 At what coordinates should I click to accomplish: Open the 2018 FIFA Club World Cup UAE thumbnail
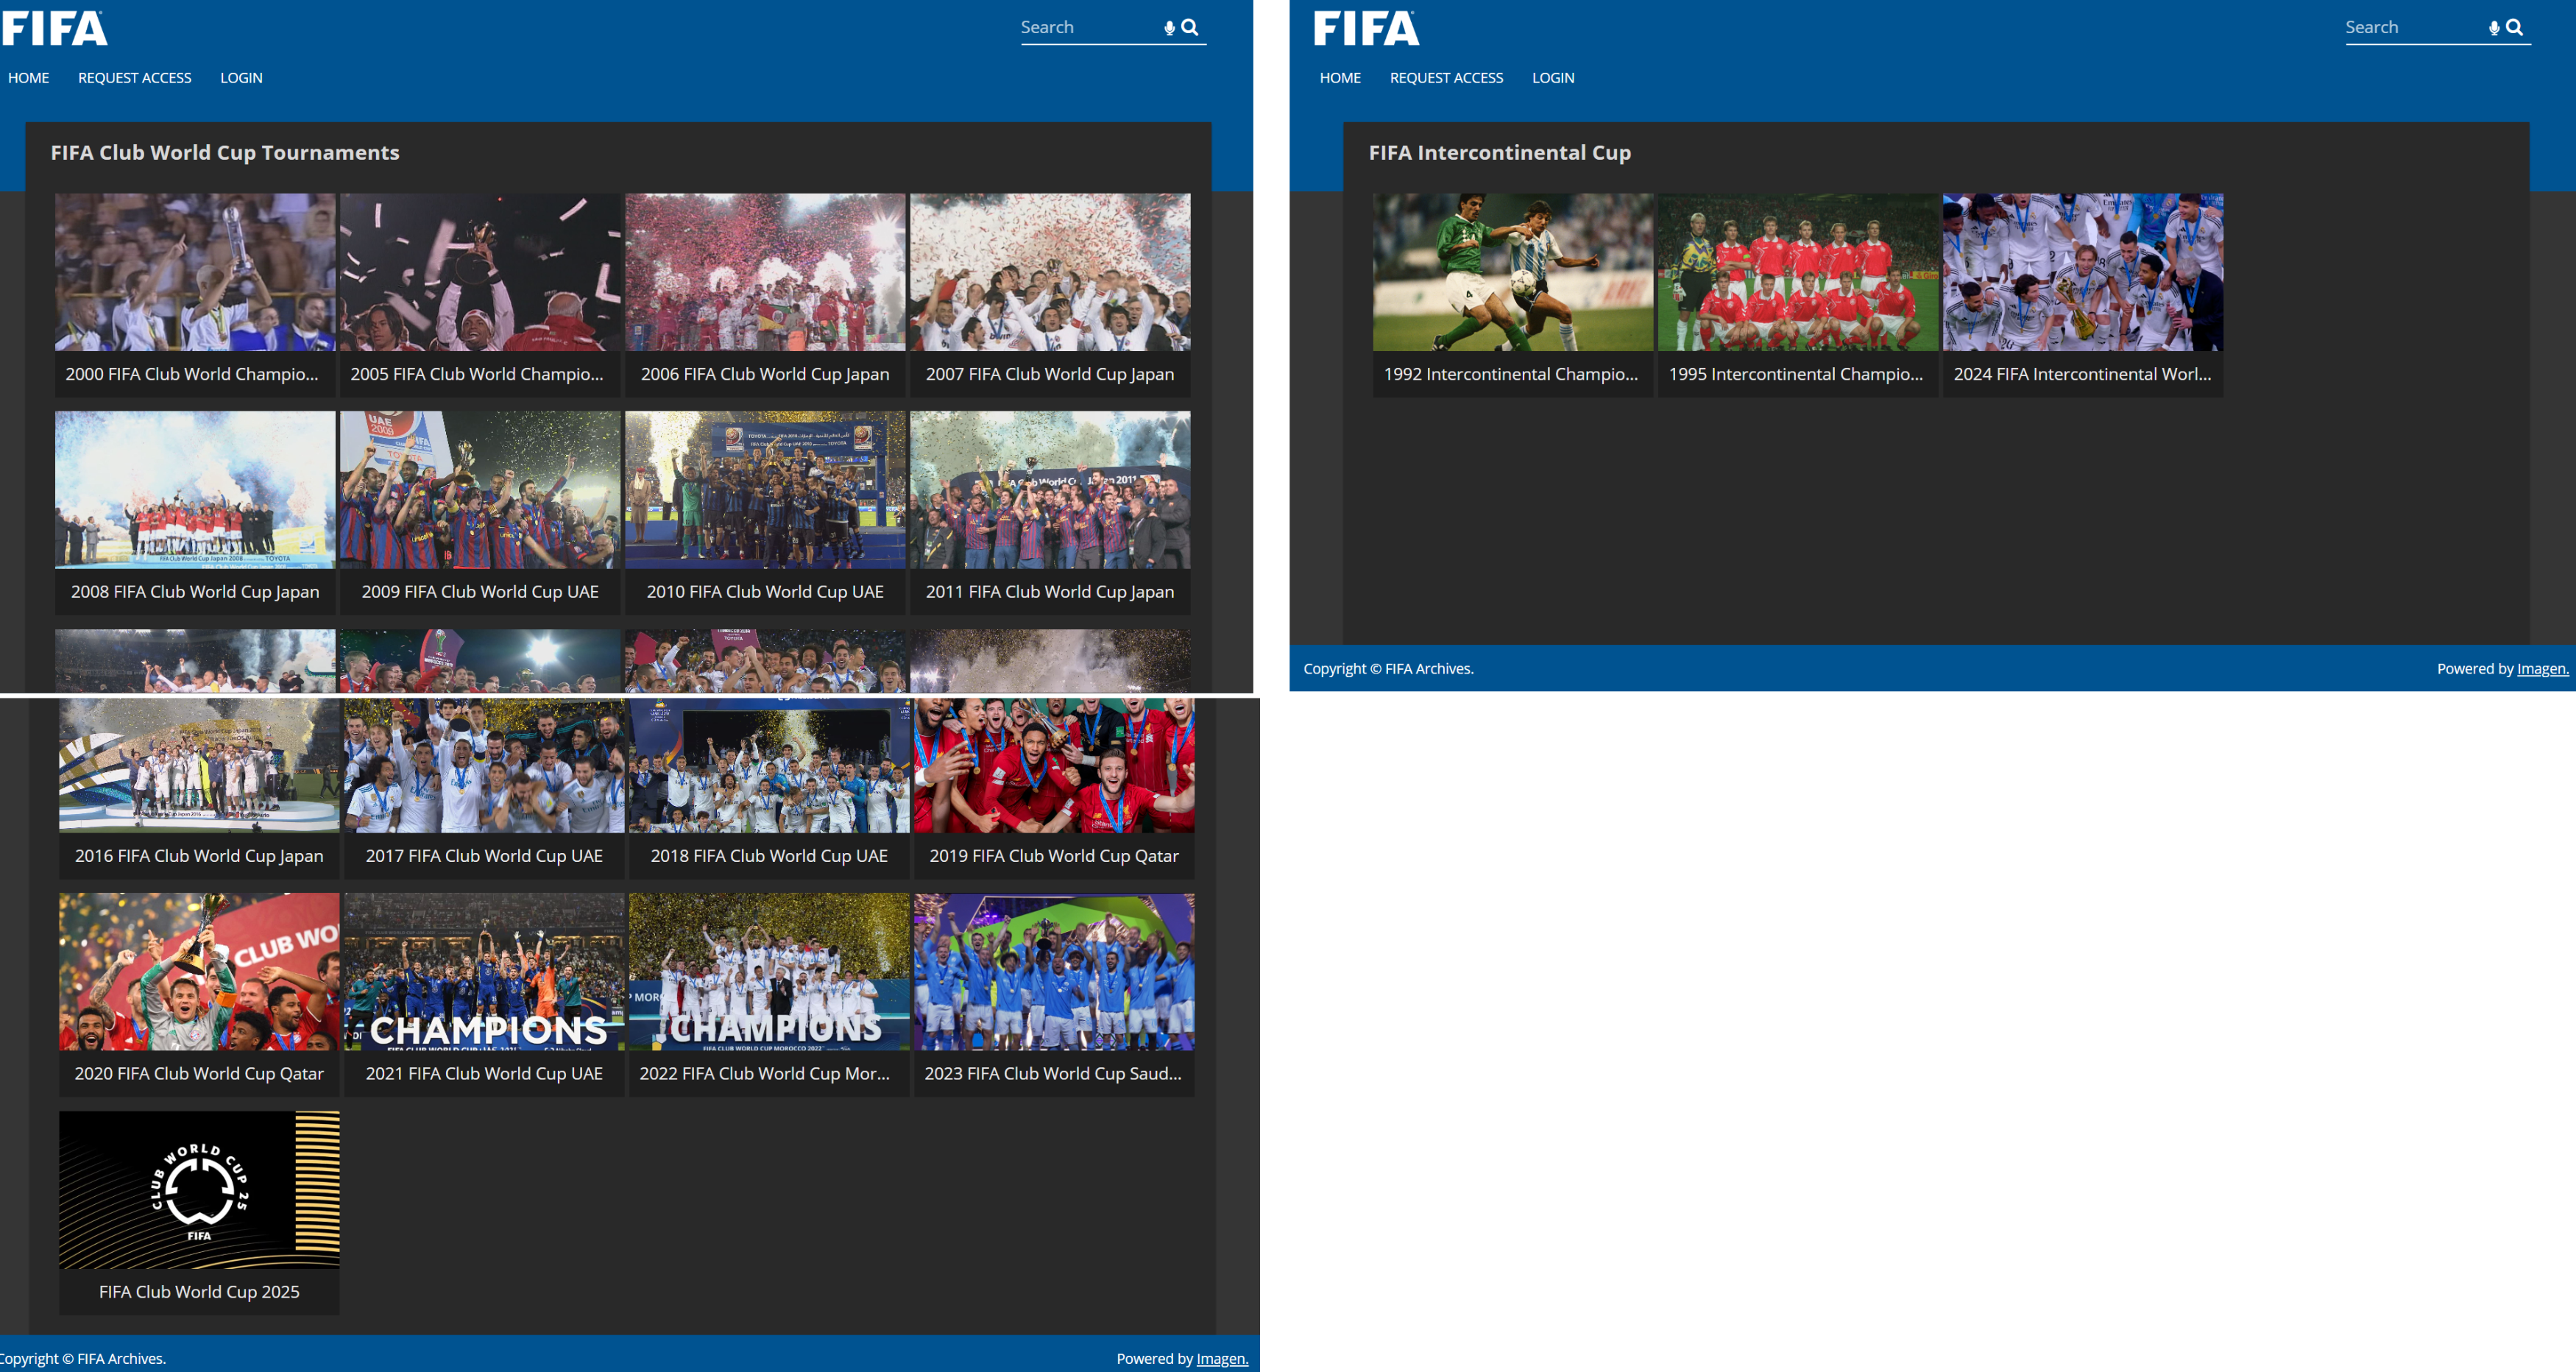pyautogui.click(x=769, y=766)
